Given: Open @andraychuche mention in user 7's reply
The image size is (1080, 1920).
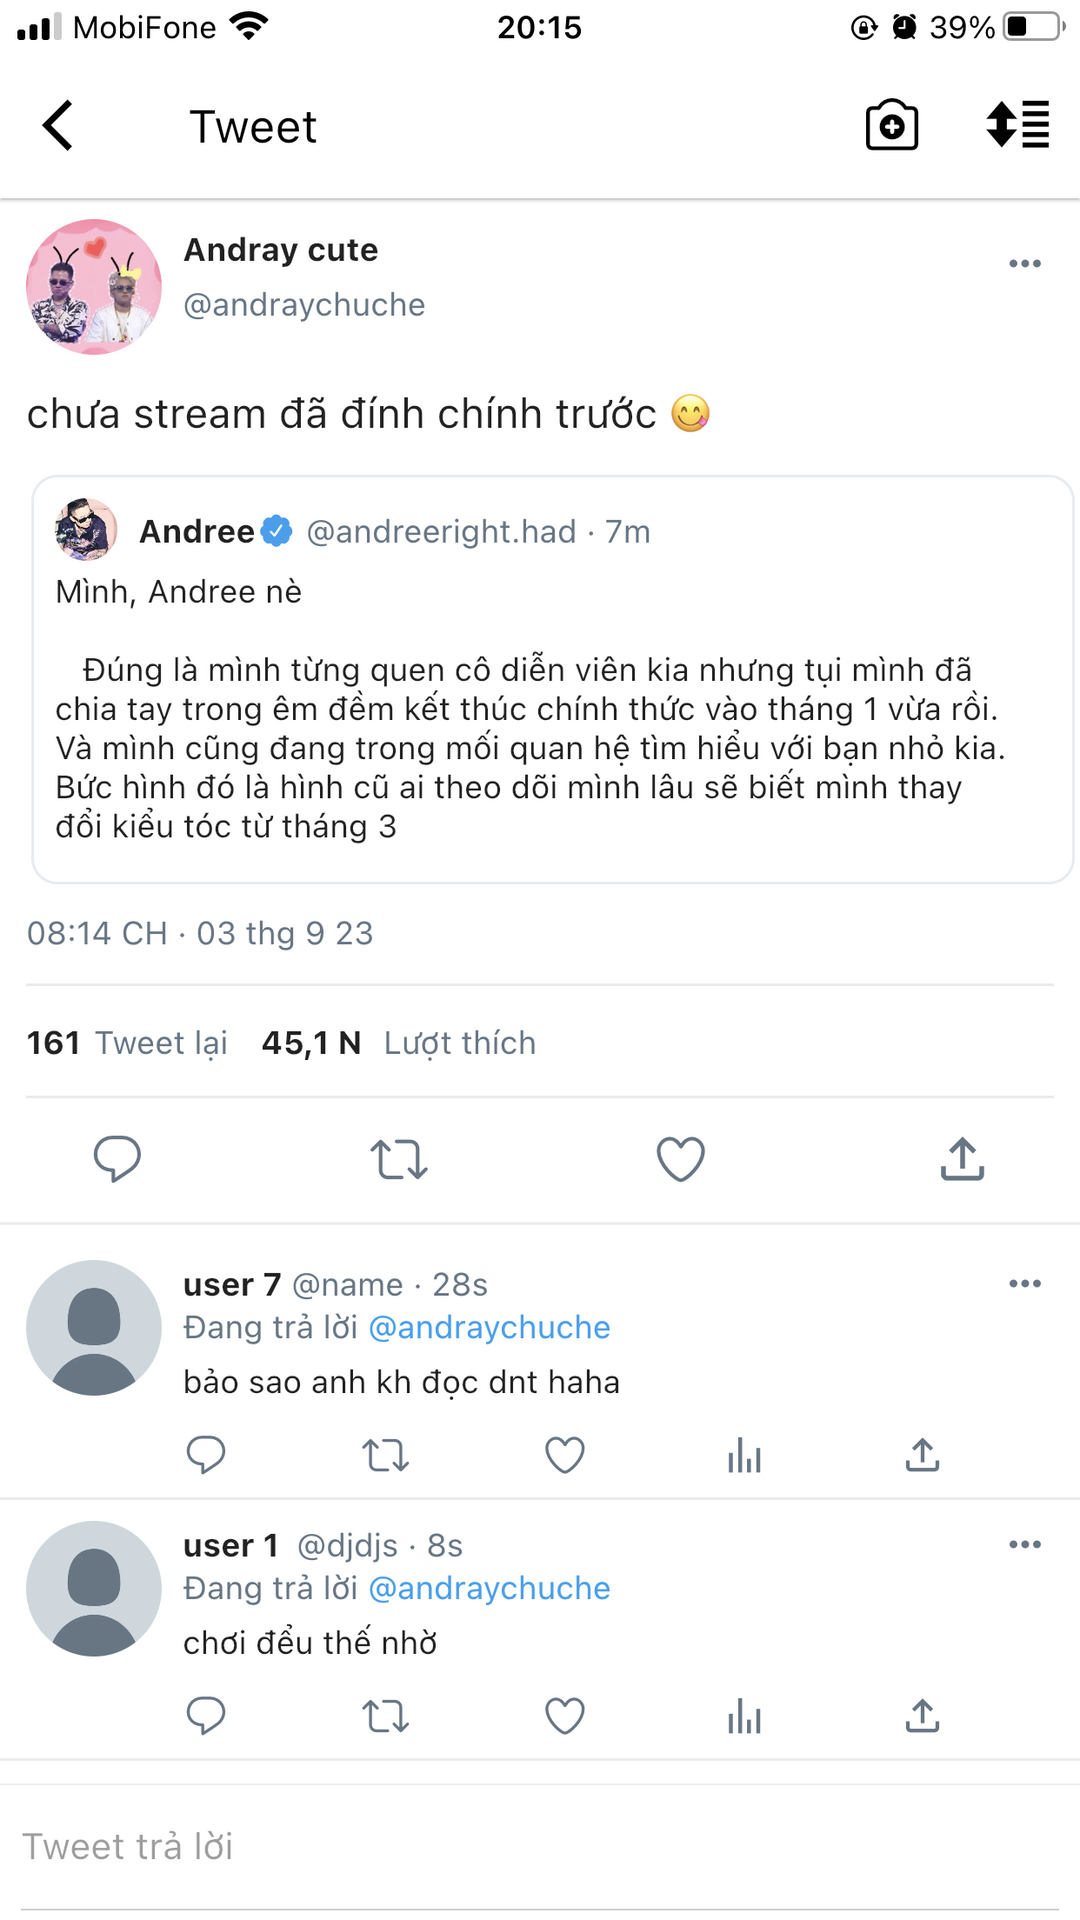Looking at the screenshot, I should (489, 1327).
